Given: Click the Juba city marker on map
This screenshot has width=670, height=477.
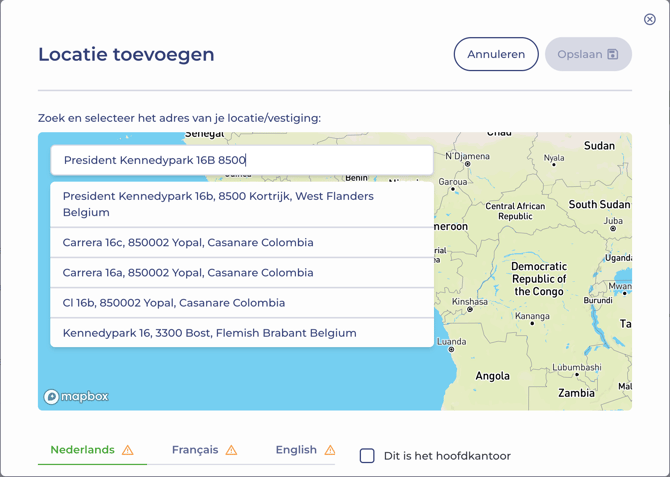Looking at the screenshot, I should coord(613,229).
